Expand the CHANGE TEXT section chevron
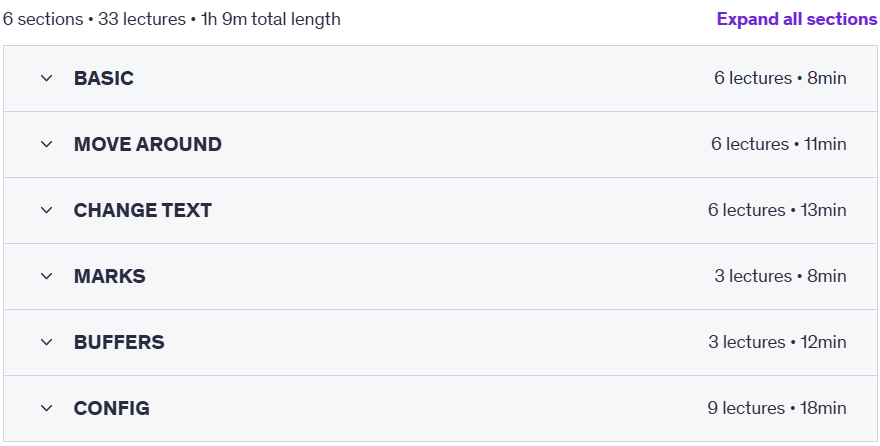Screen dimensions: 880x446 click(x=47, y=210)
